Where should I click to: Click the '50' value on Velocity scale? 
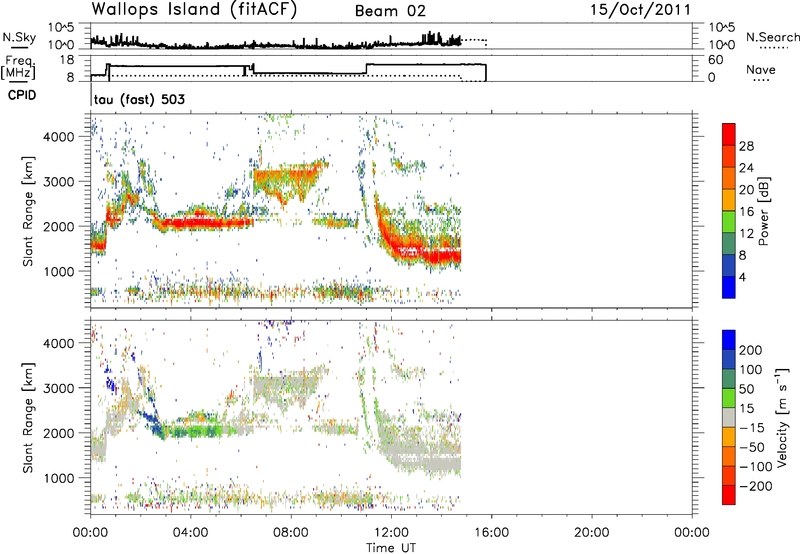pyautogui.click(x=746, y=389)
